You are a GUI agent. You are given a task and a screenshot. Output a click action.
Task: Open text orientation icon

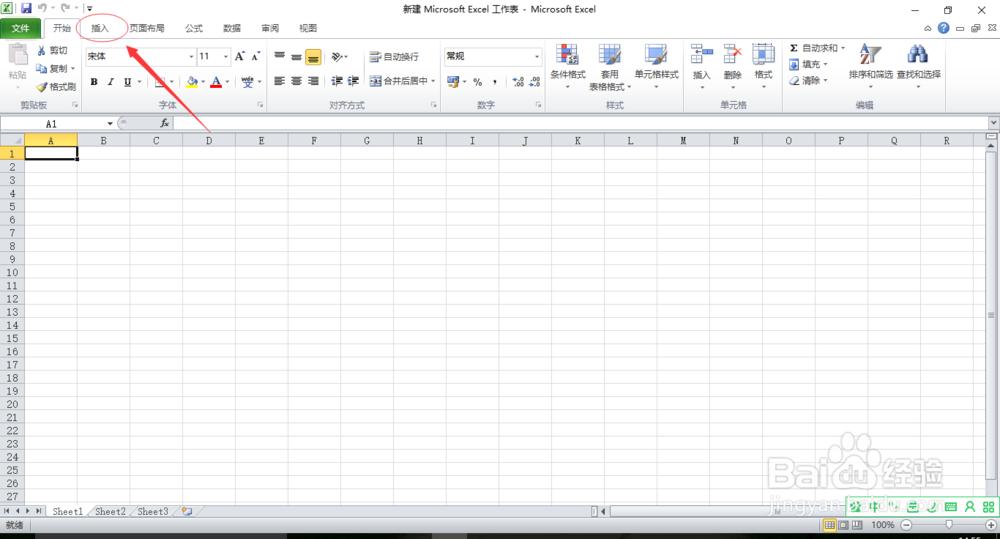coord(338,57)
